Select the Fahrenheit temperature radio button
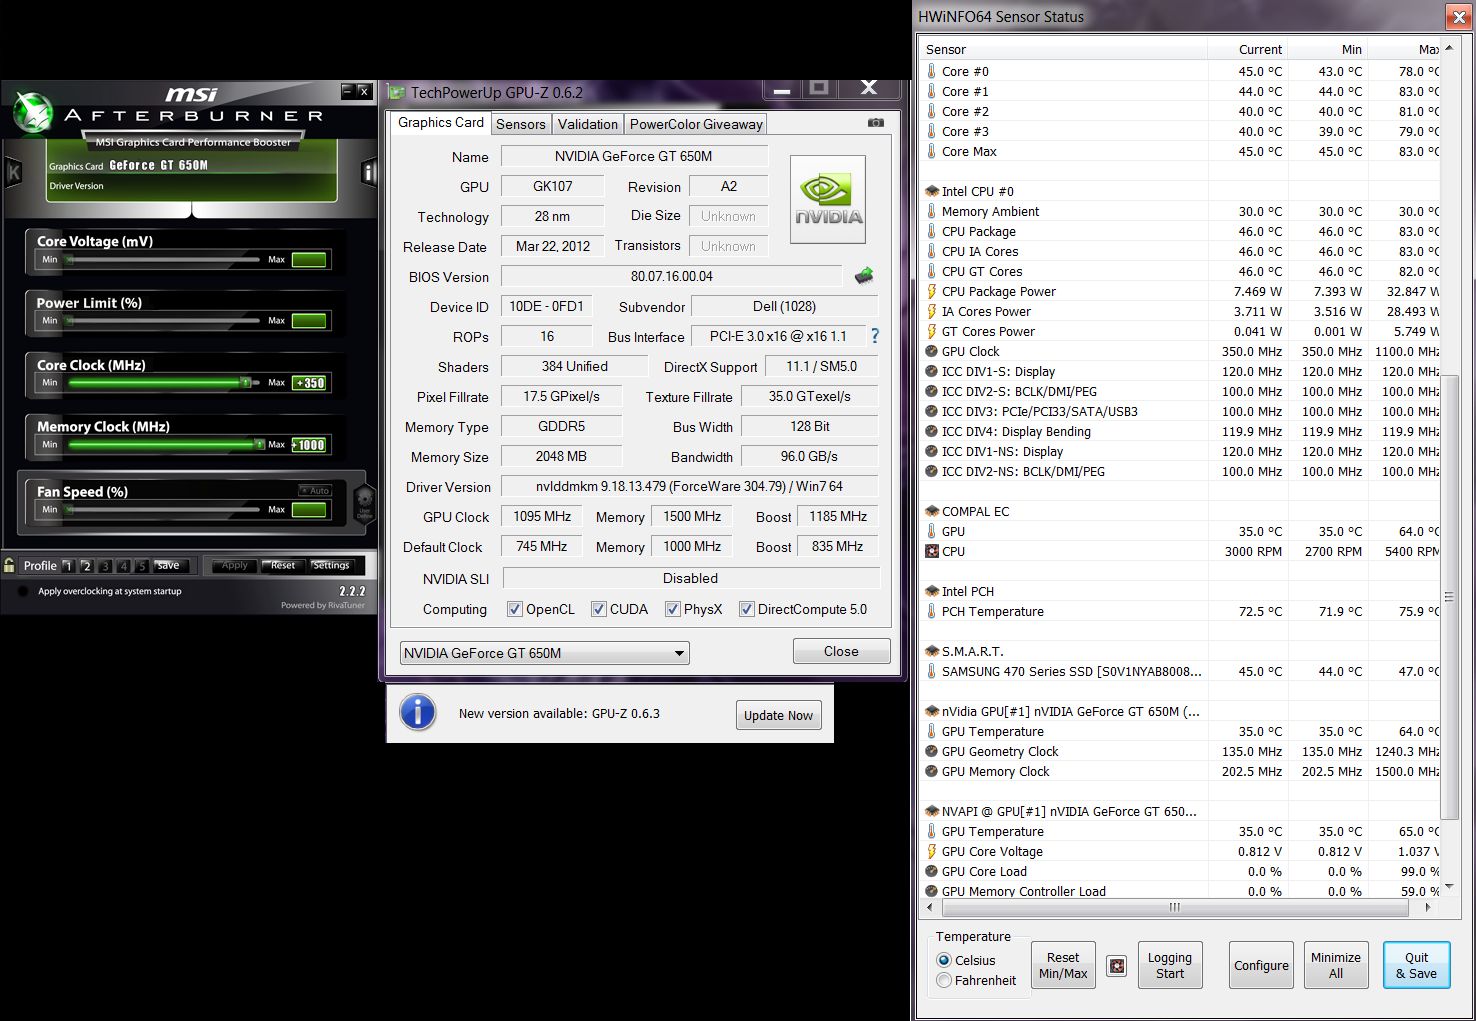 [x=944, y=980]
